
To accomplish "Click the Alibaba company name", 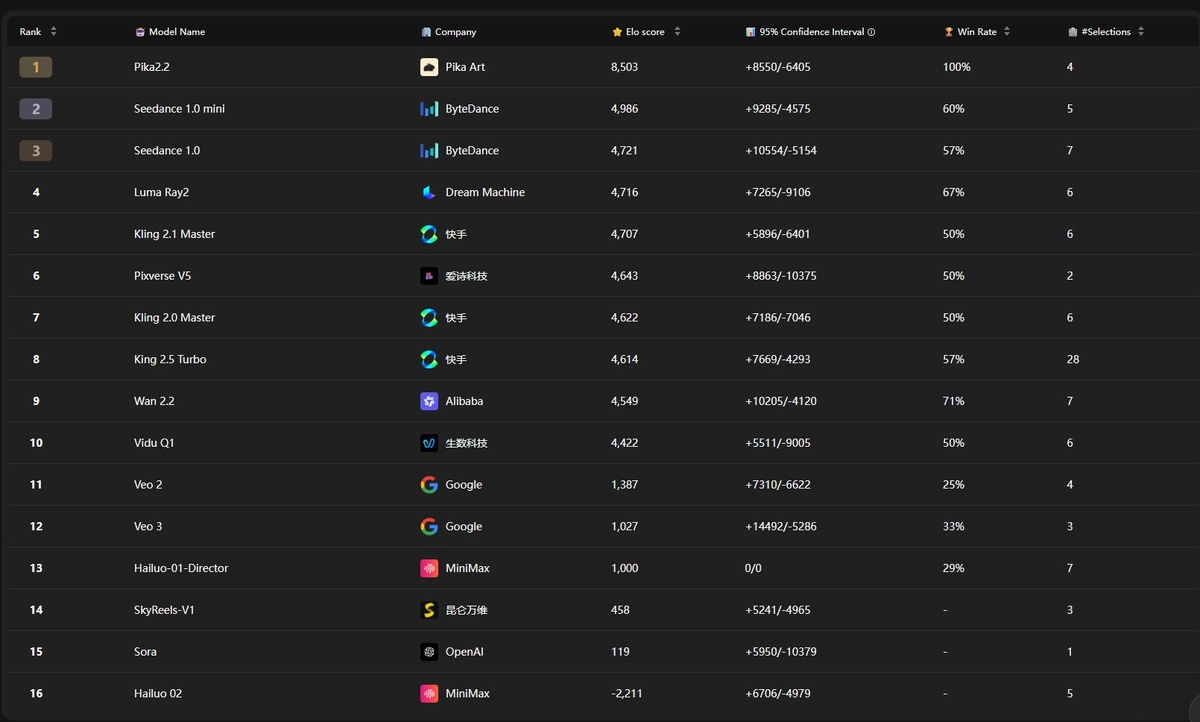I will tap(464, 401).
